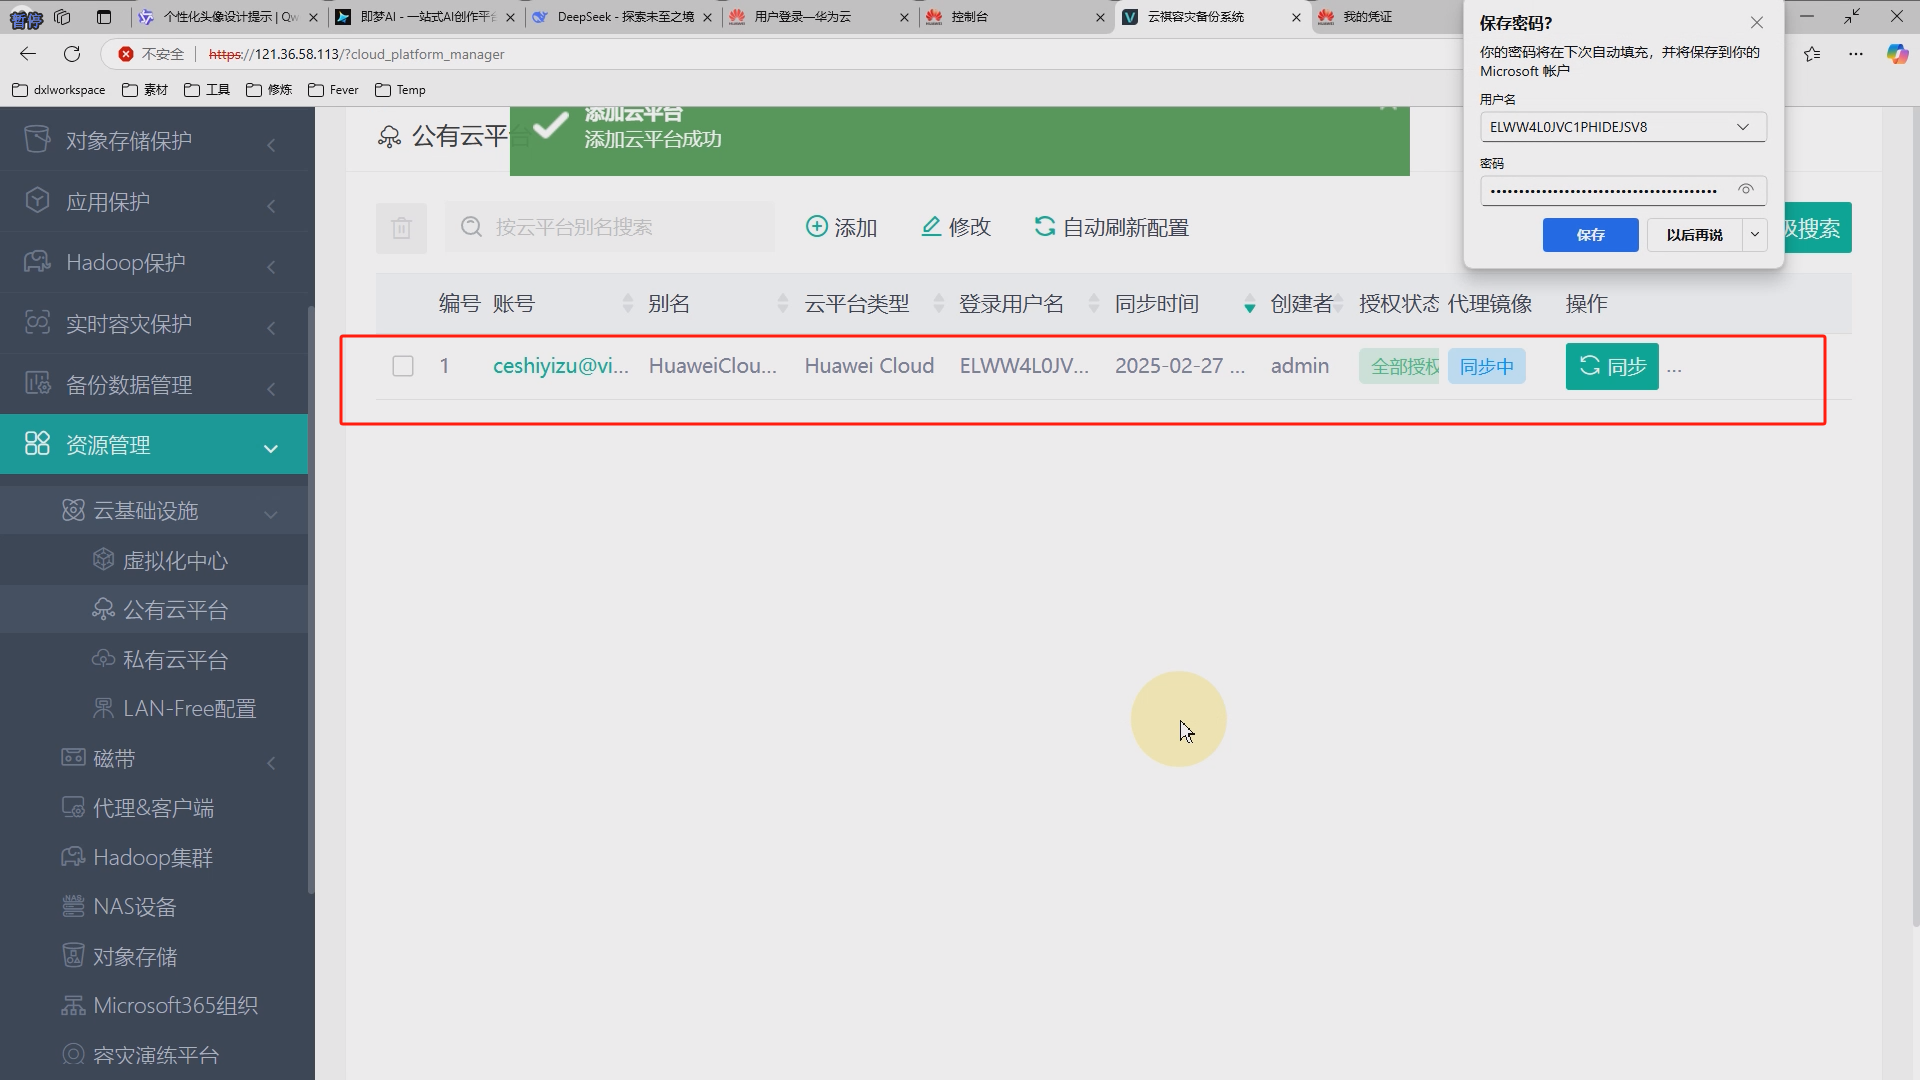The image size is (1920, 1080).
Task: Check the checkbox for row 1
Action: (403, 366)
